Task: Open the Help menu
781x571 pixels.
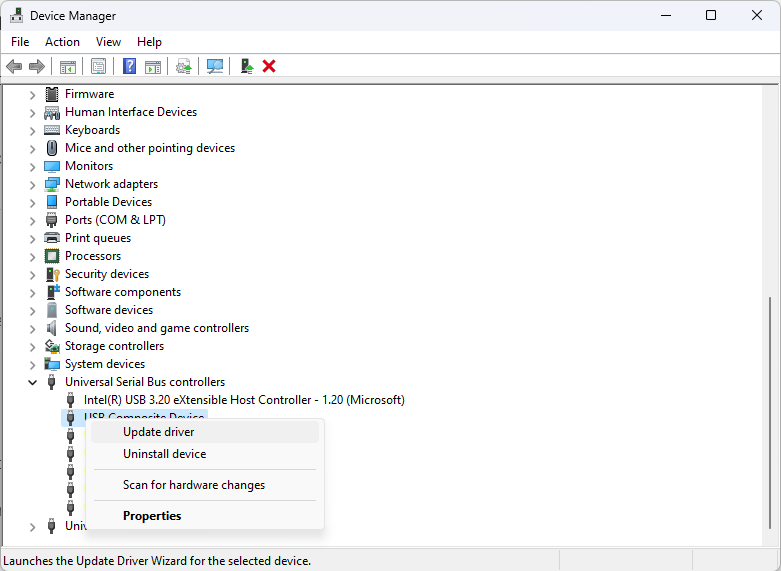Action: [149, 42]
